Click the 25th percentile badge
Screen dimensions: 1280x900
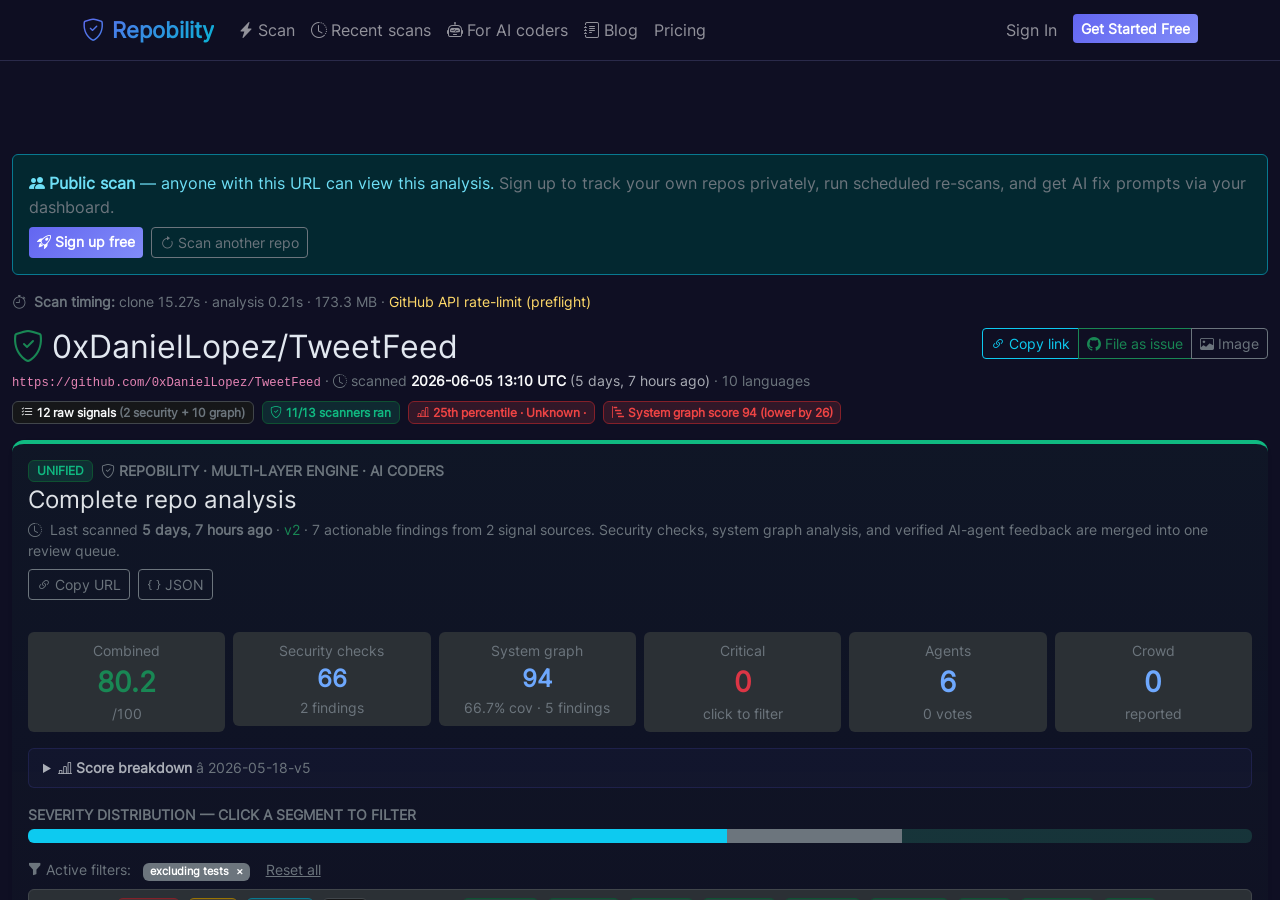501,412
